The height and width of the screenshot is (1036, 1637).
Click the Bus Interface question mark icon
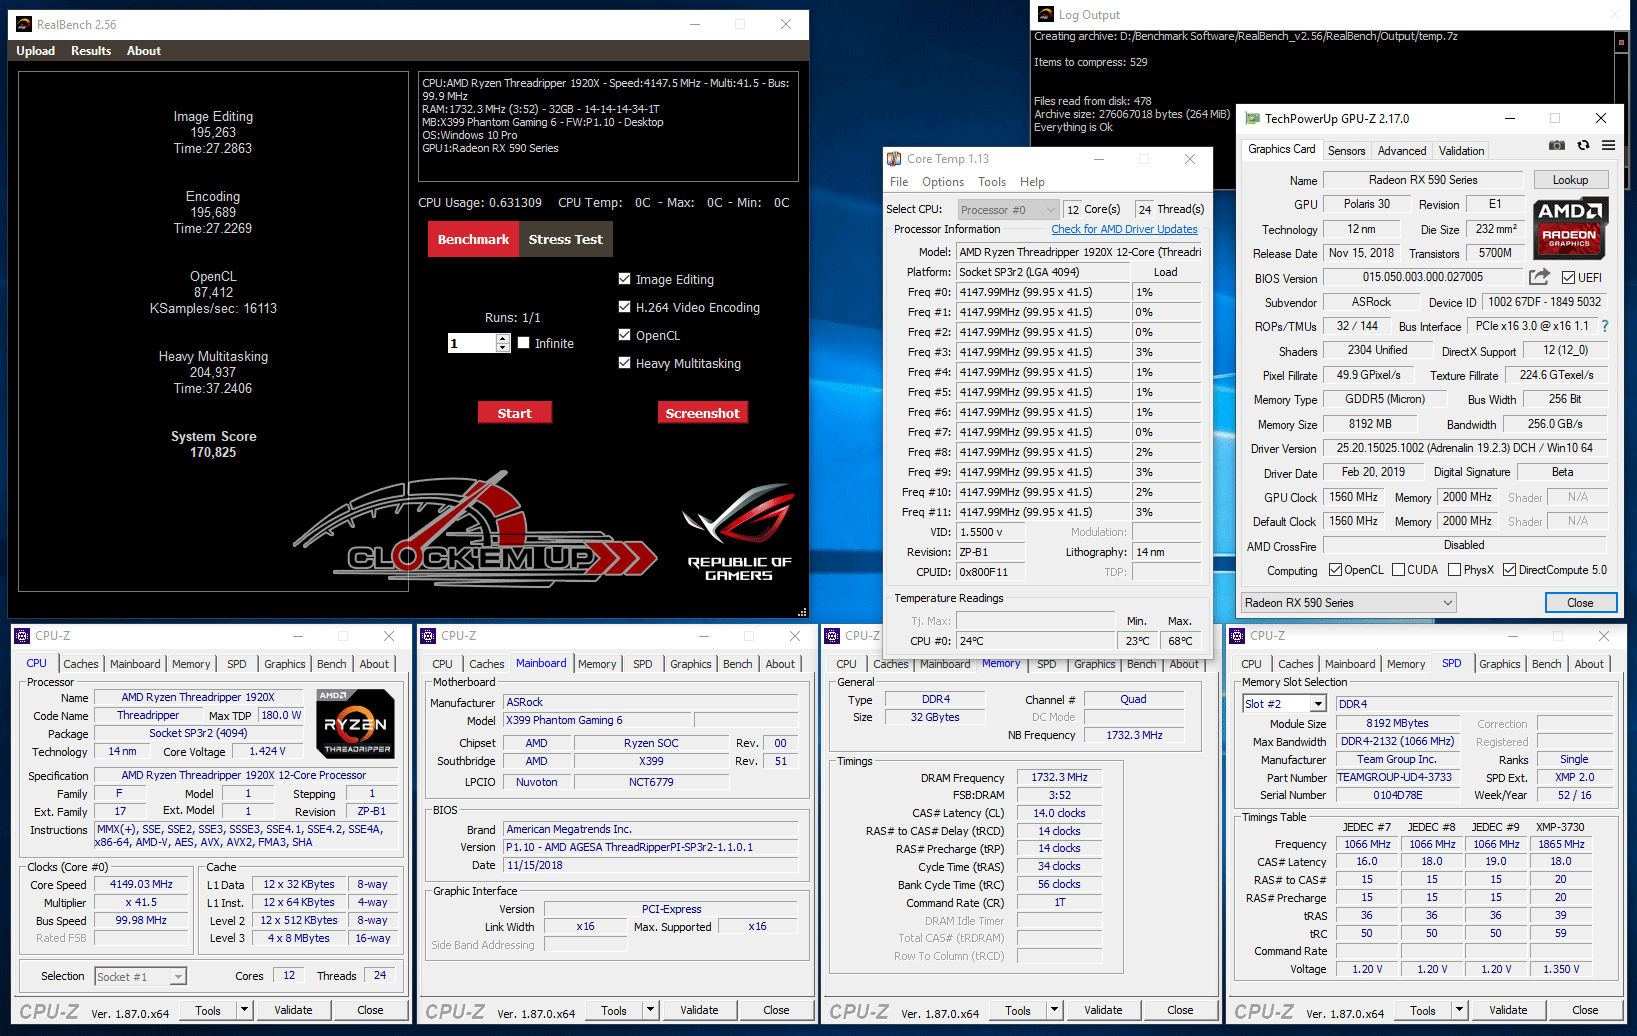(x=1605, y=326)
